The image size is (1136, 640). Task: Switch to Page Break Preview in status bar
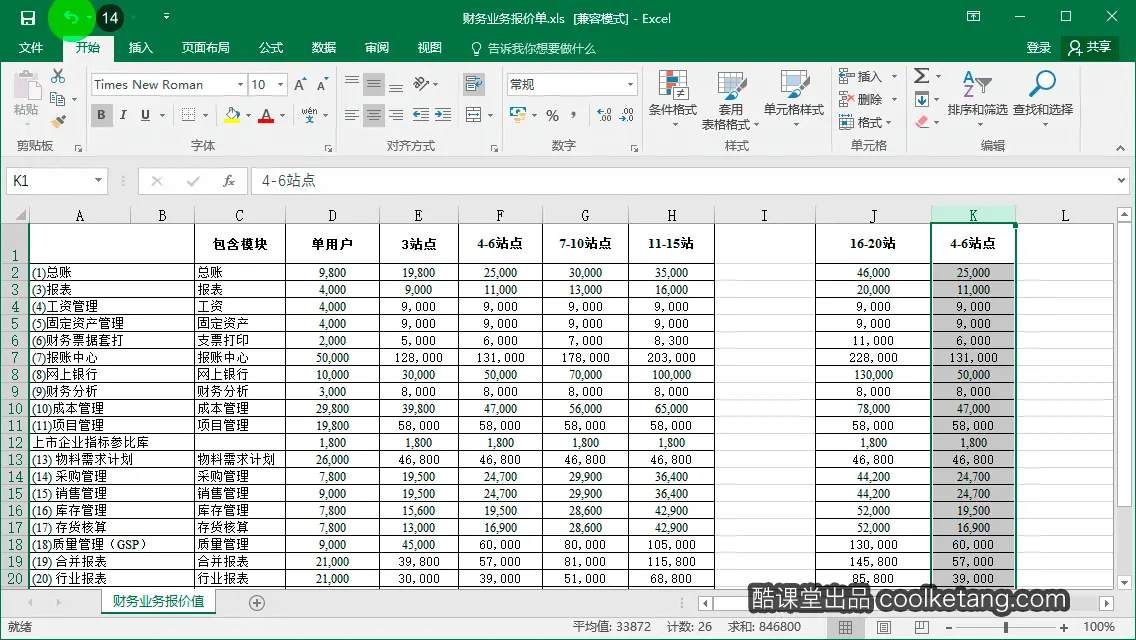click(922, 627)
